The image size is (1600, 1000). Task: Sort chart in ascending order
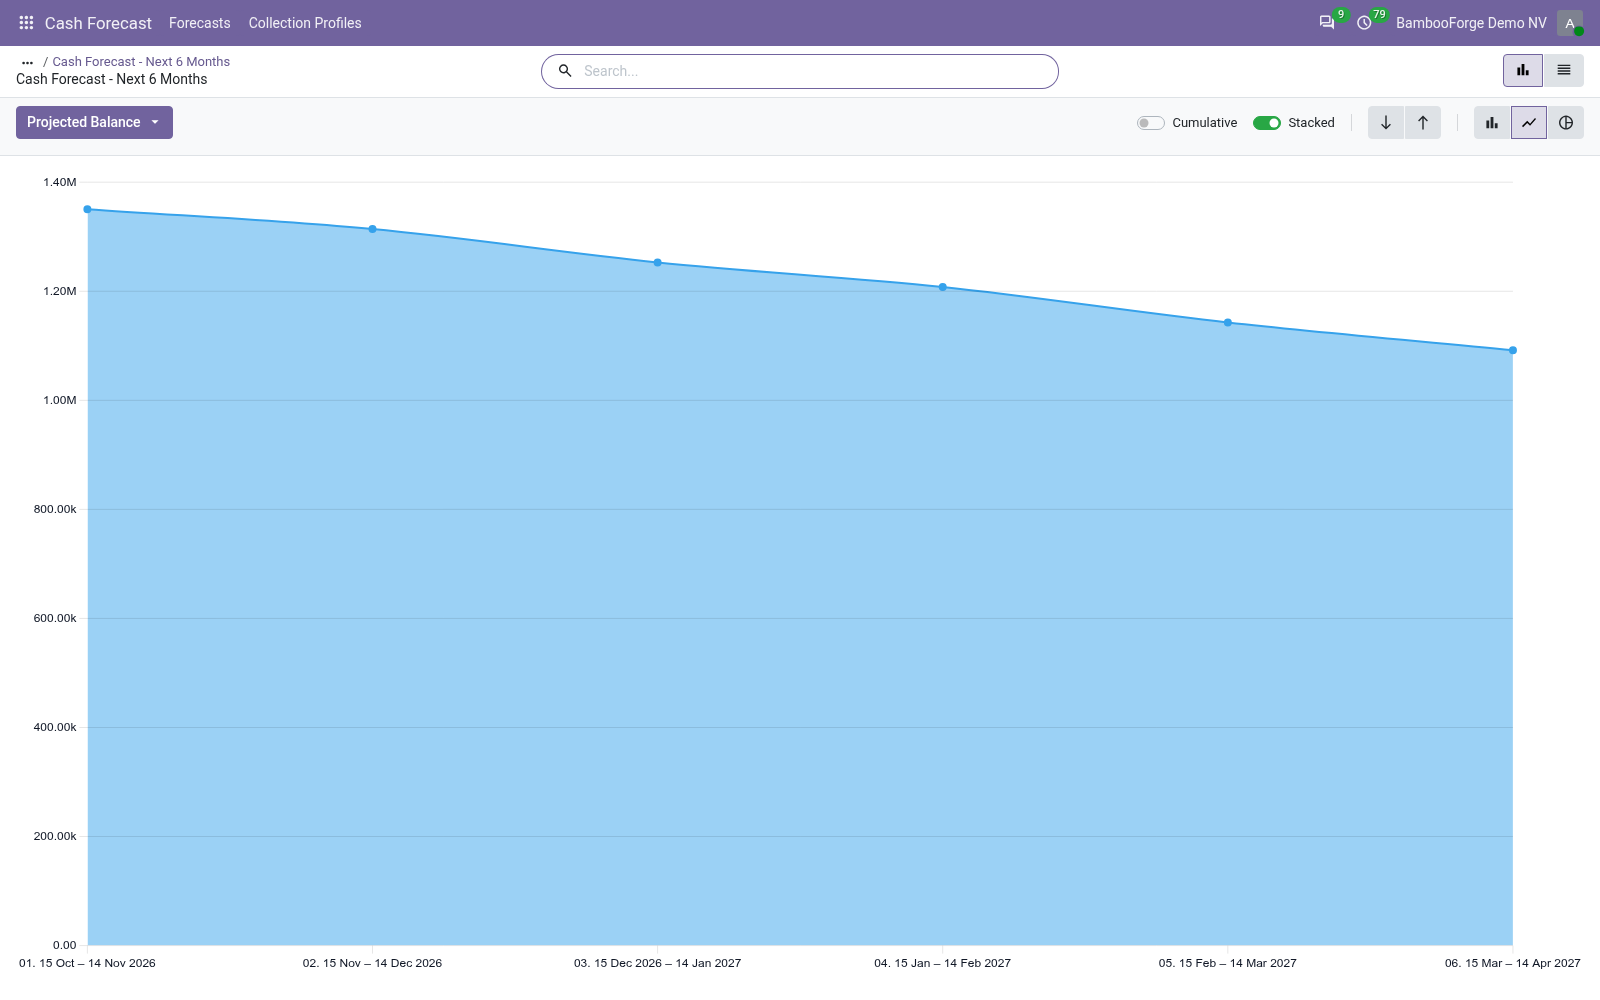1423,123
